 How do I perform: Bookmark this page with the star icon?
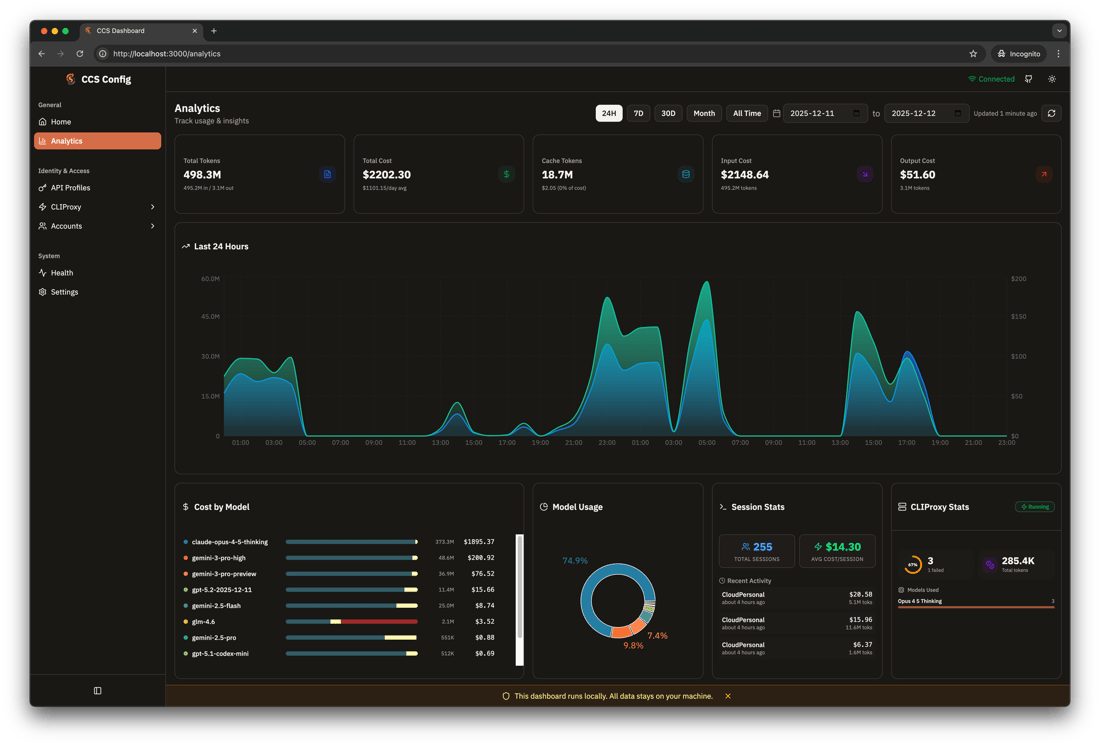tap(973, 53)
